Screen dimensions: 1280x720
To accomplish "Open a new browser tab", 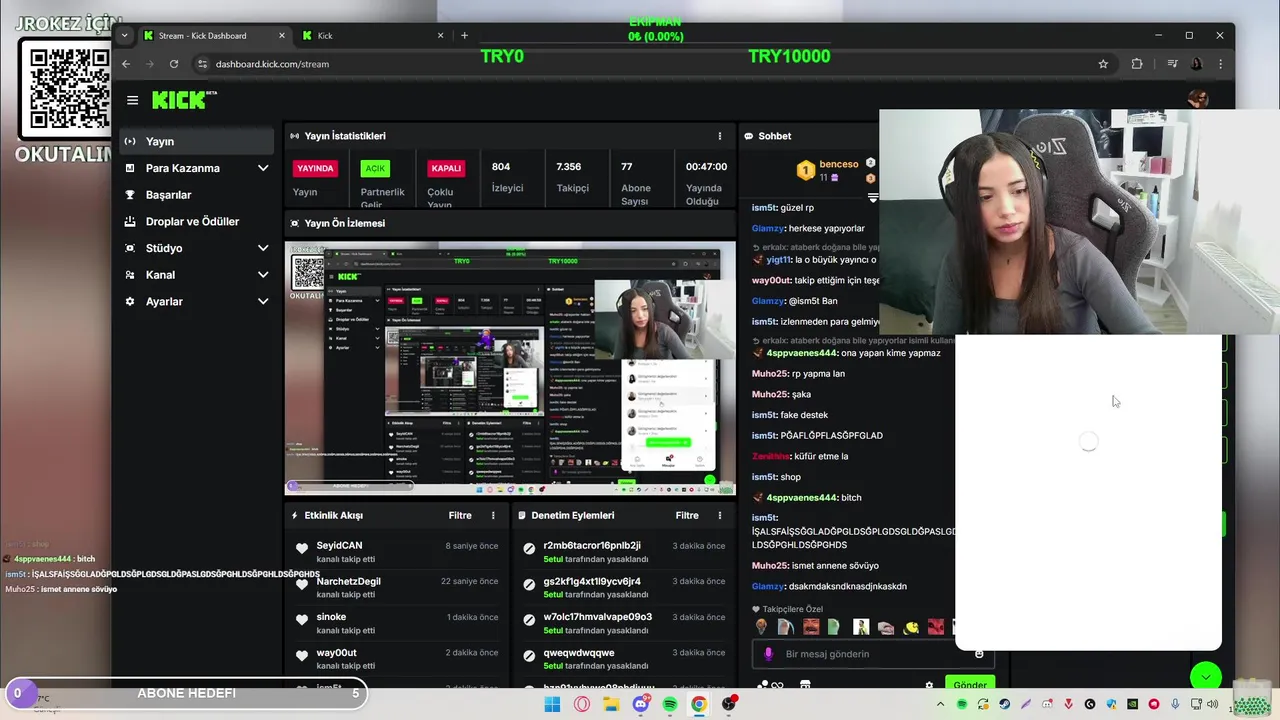I will point(464,36).
